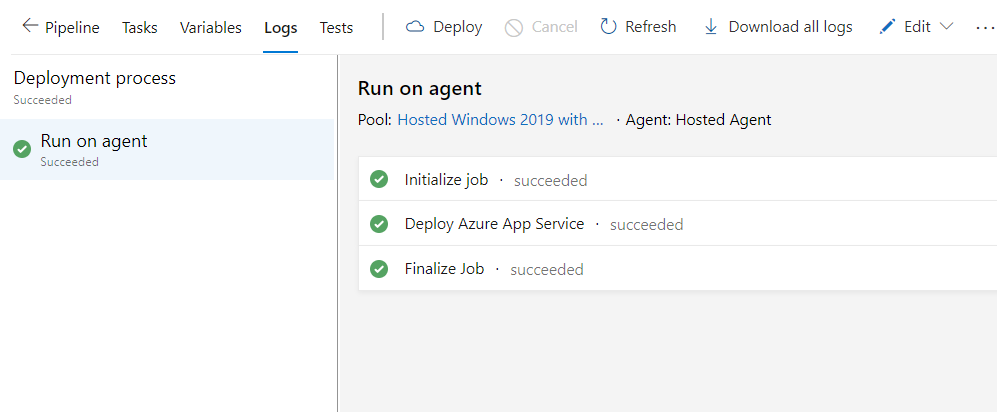
Task: Switch to the Tasks tab
Action: 139,28
